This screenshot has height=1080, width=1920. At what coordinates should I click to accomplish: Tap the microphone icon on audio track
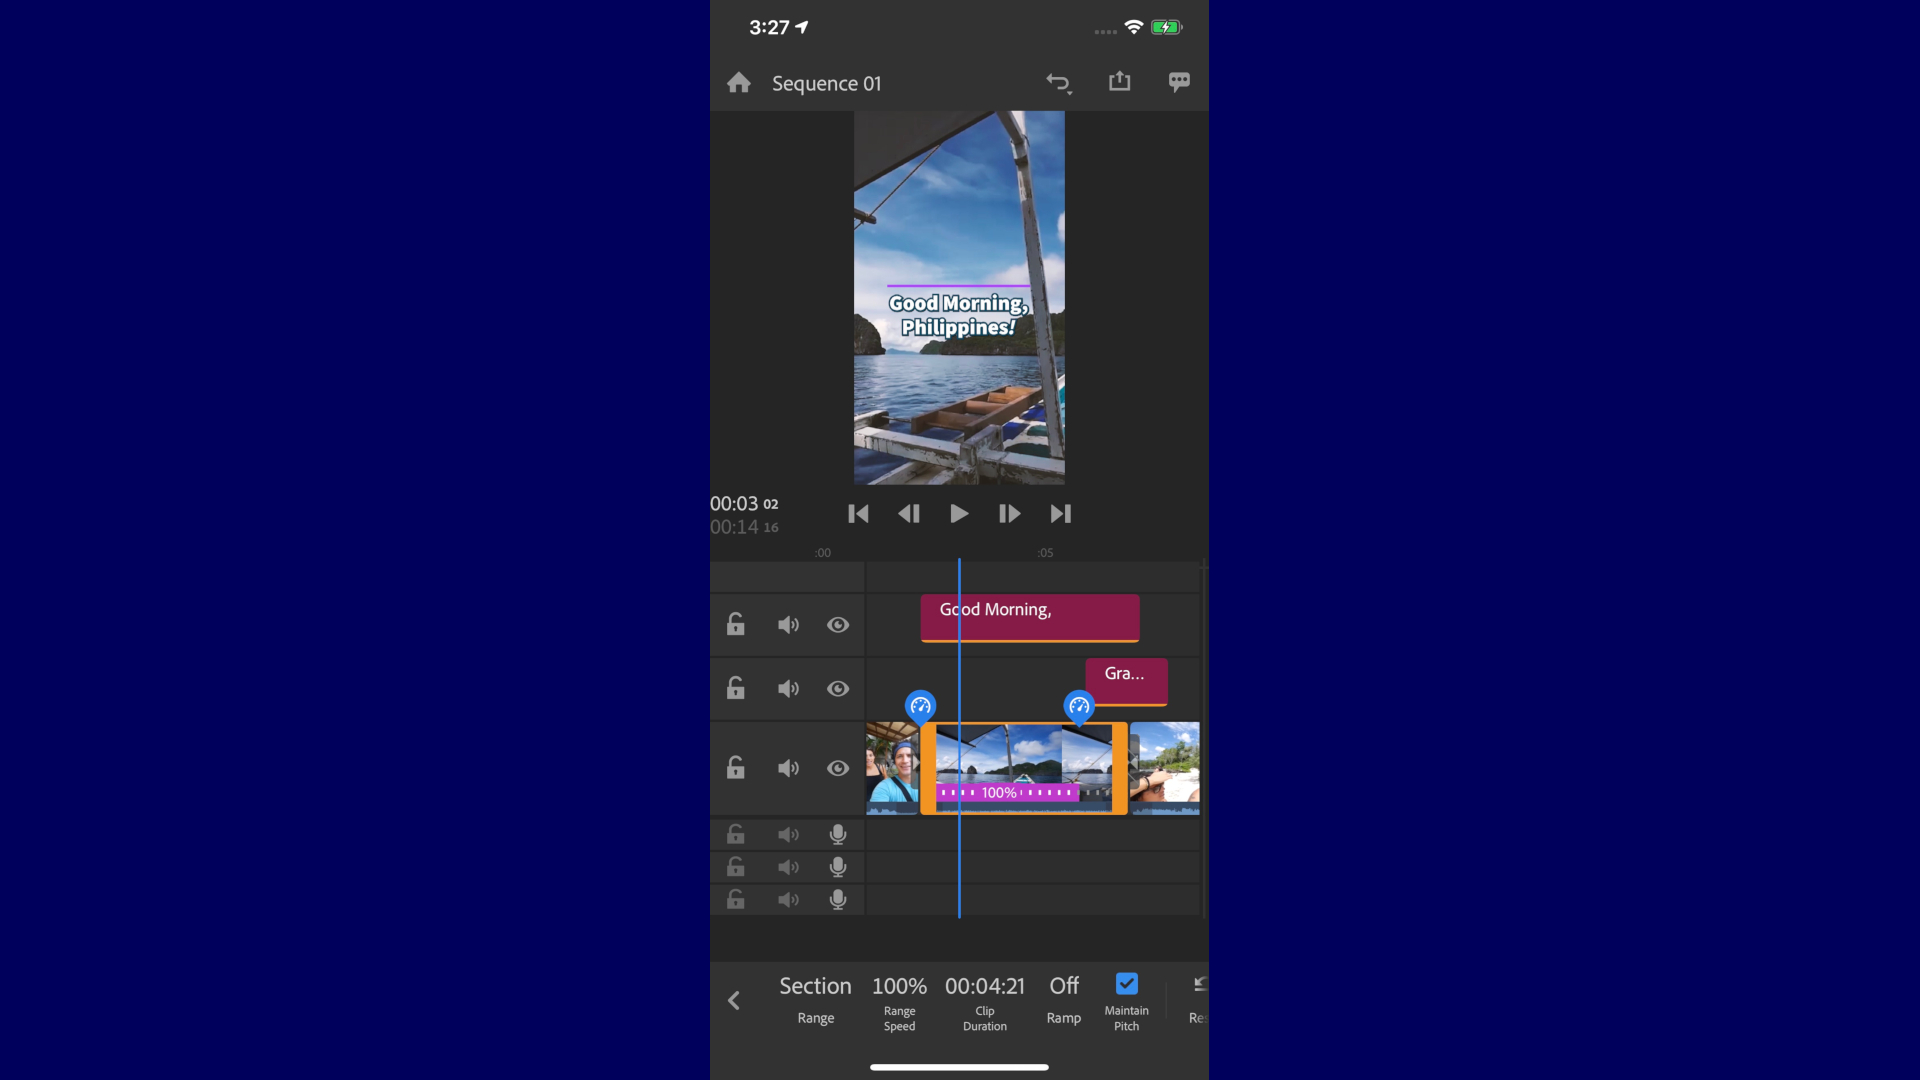click(x=839, y=833)
